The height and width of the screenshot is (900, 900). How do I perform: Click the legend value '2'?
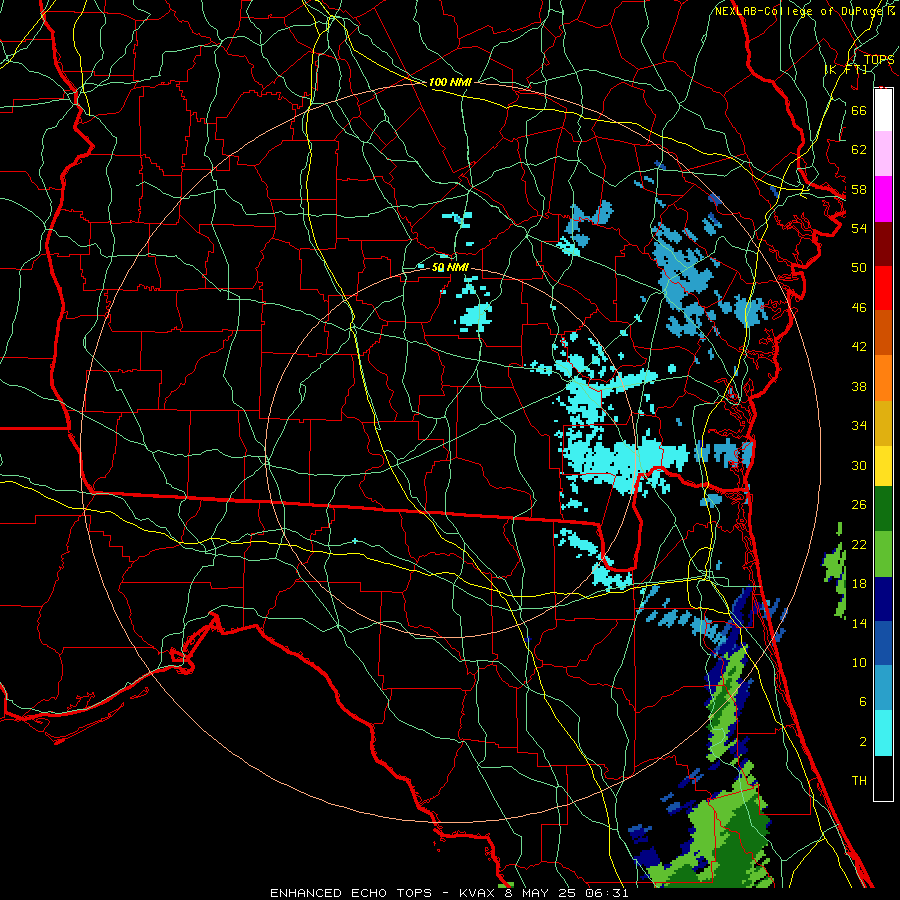(x=863, y=742)
